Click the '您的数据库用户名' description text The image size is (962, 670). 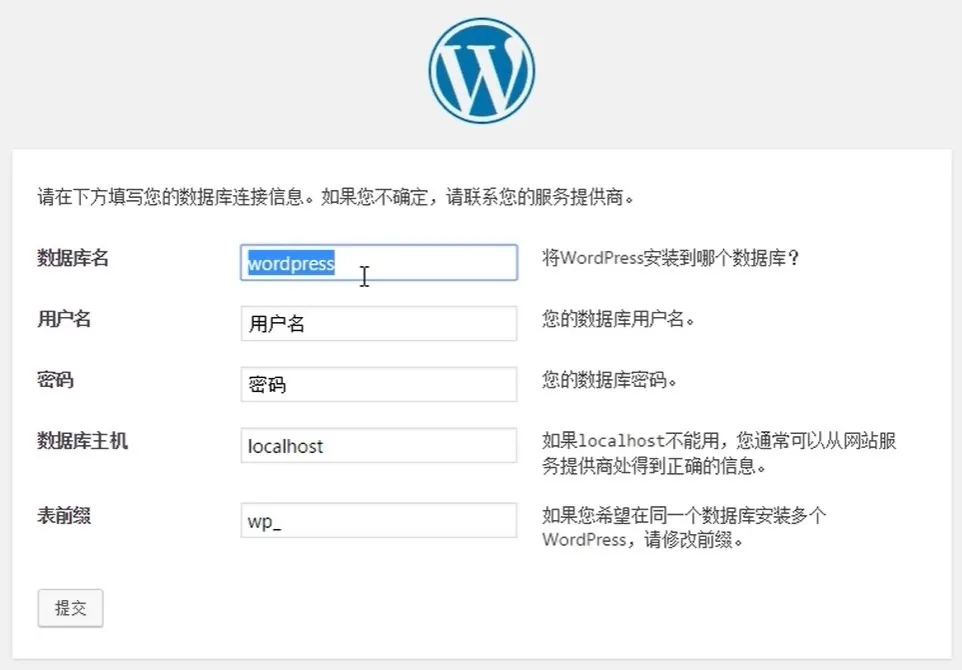pyautogui.click(x=618, y=320)
